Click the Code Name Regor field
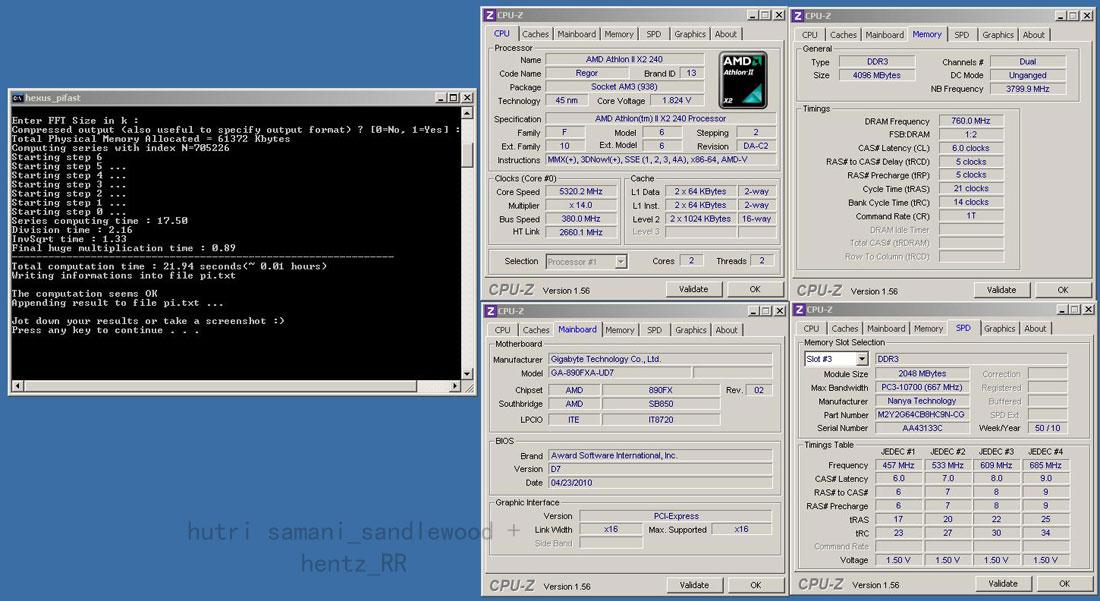Image resolution: width=1100 pixels, height=601 pixels. [586, 73]
